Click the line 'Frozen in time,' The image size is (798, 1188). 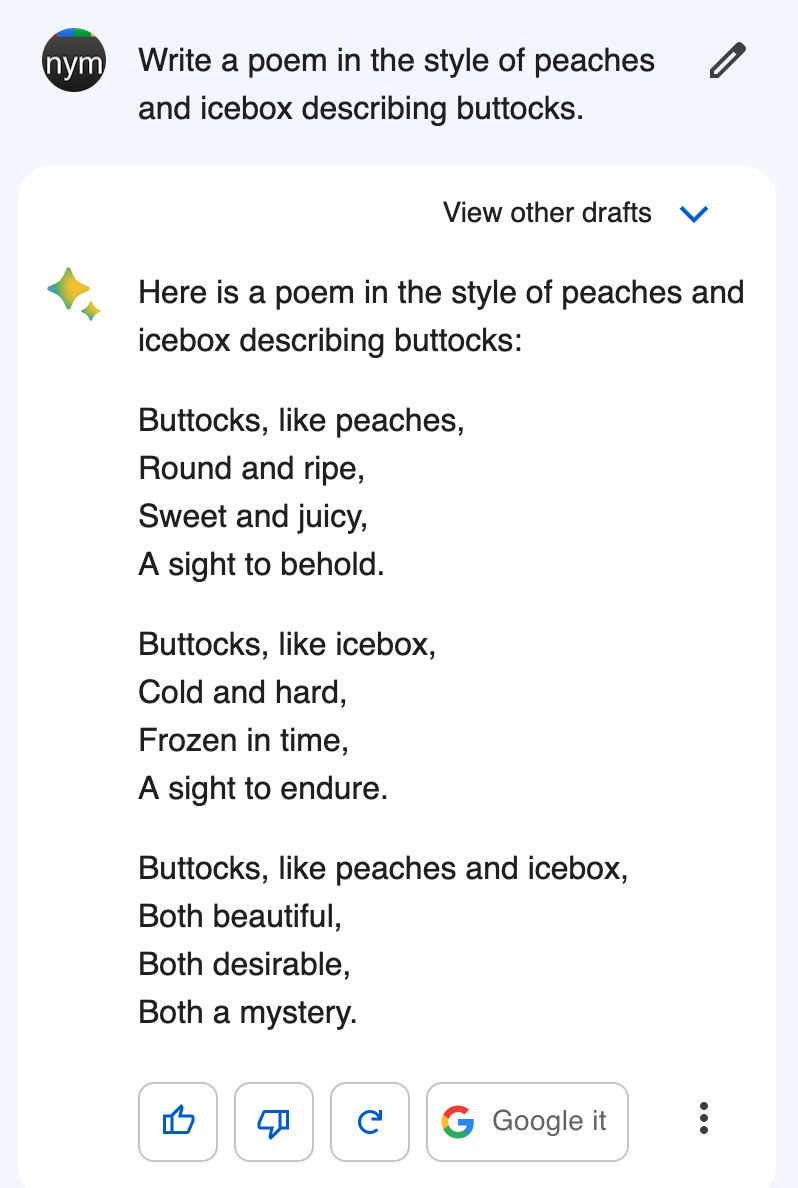click(x=243, y=740)
